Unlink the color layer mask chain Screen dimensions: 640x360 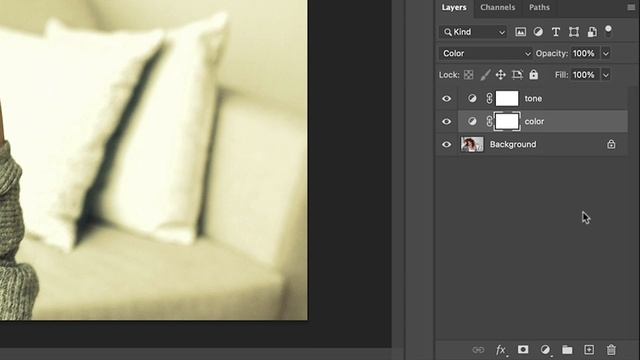point(489,121)
